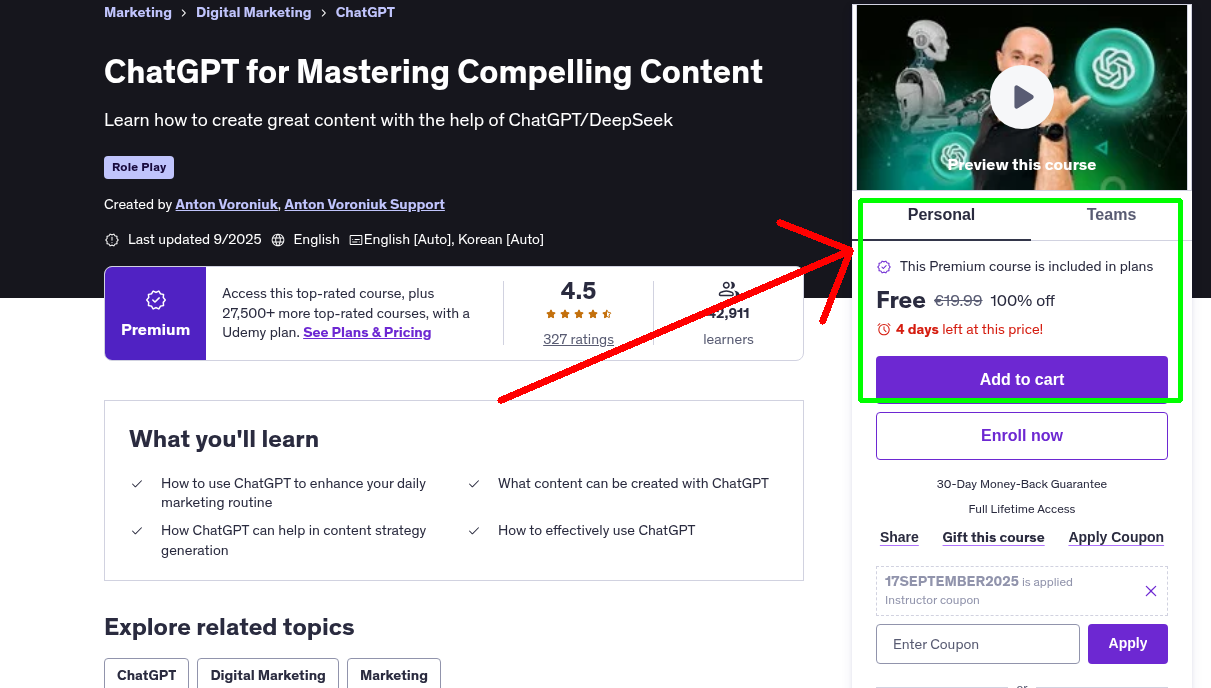Image resolution: width=1211 pixels, height=688 pixels.
Task: Click the alarm clock icon beside 4 days left
Action: click(883, 329)
